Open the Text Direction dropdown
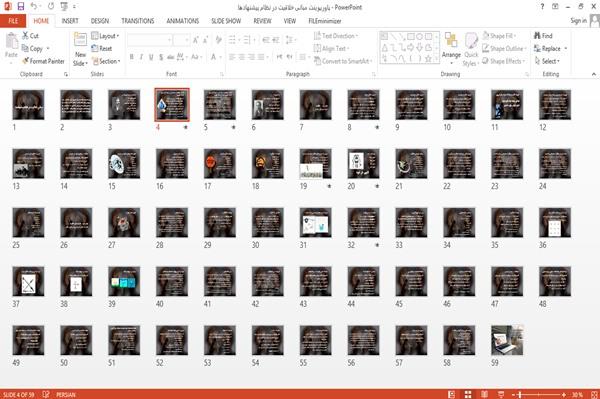The width and height of the screenshot is (600, 399). click(x=336, y=36)
